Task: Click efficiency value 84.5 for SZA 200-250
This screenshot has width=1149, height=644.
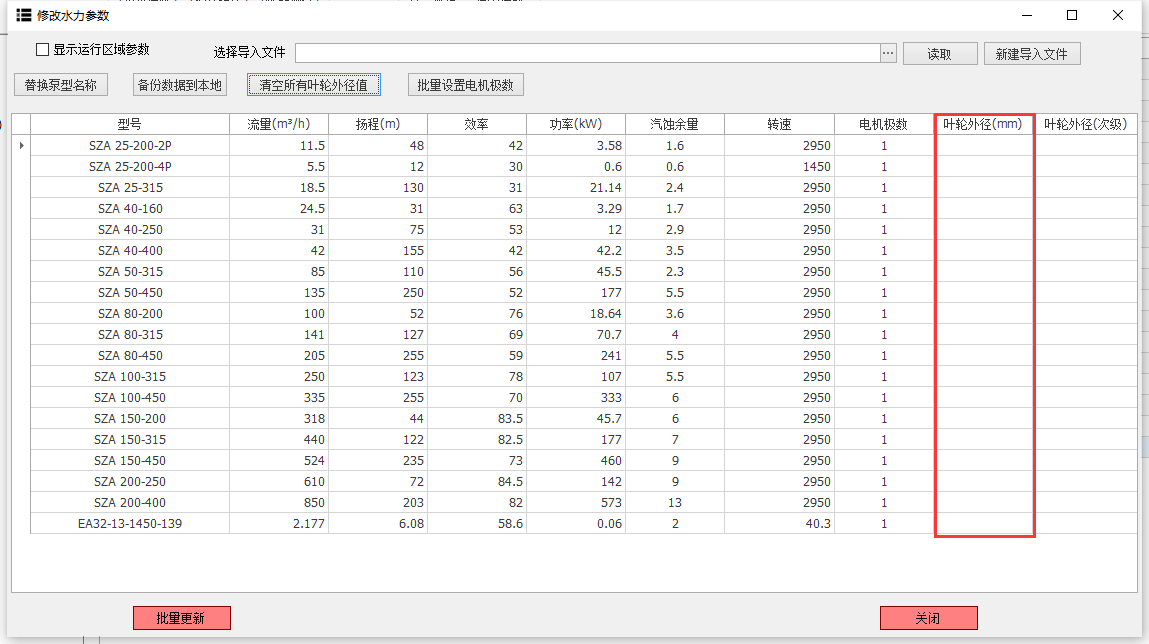Action: pos(476,482)
